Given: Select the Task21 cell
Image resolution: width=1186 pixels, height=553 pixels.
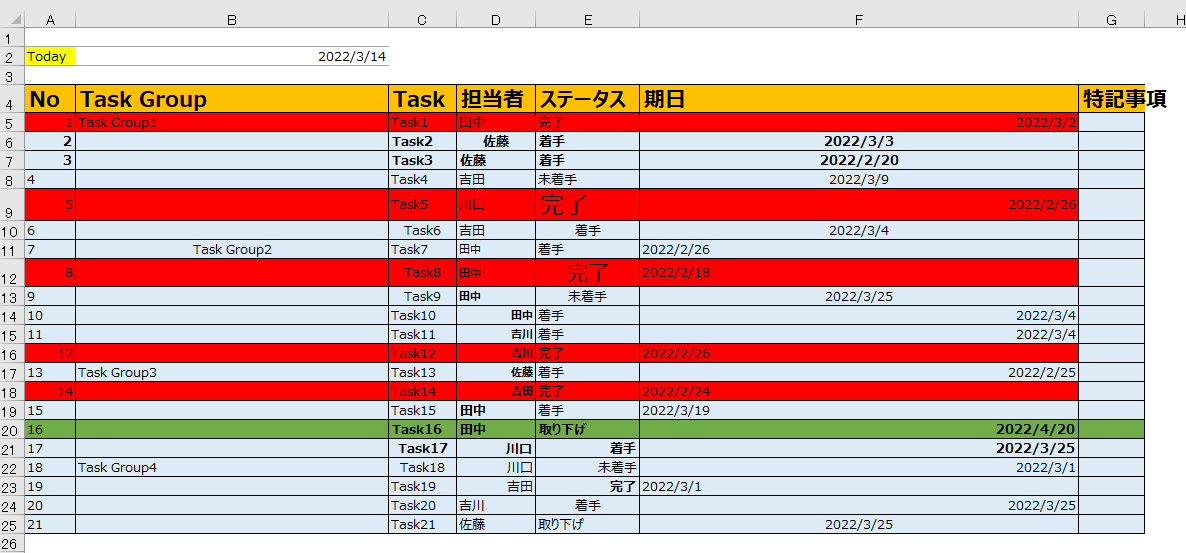Looking at the screenshot, I should (x=422, y=524).
